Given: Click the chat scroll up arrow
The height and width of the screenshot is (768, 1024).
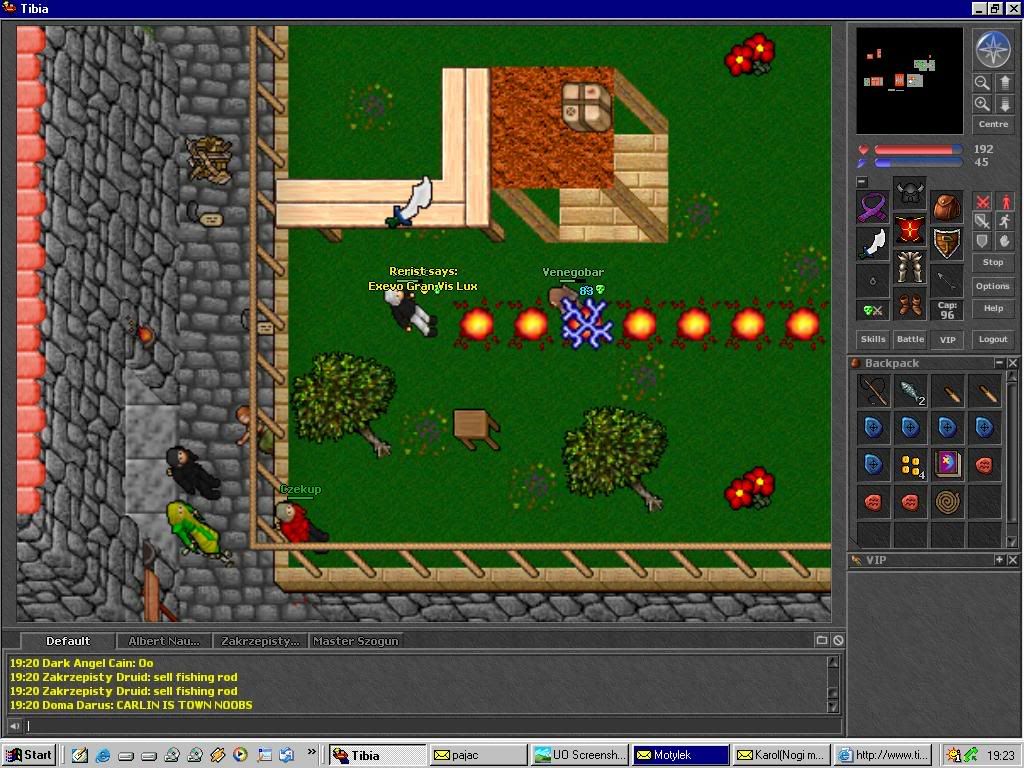Looking at the screenshot, I should click(833, 662).
